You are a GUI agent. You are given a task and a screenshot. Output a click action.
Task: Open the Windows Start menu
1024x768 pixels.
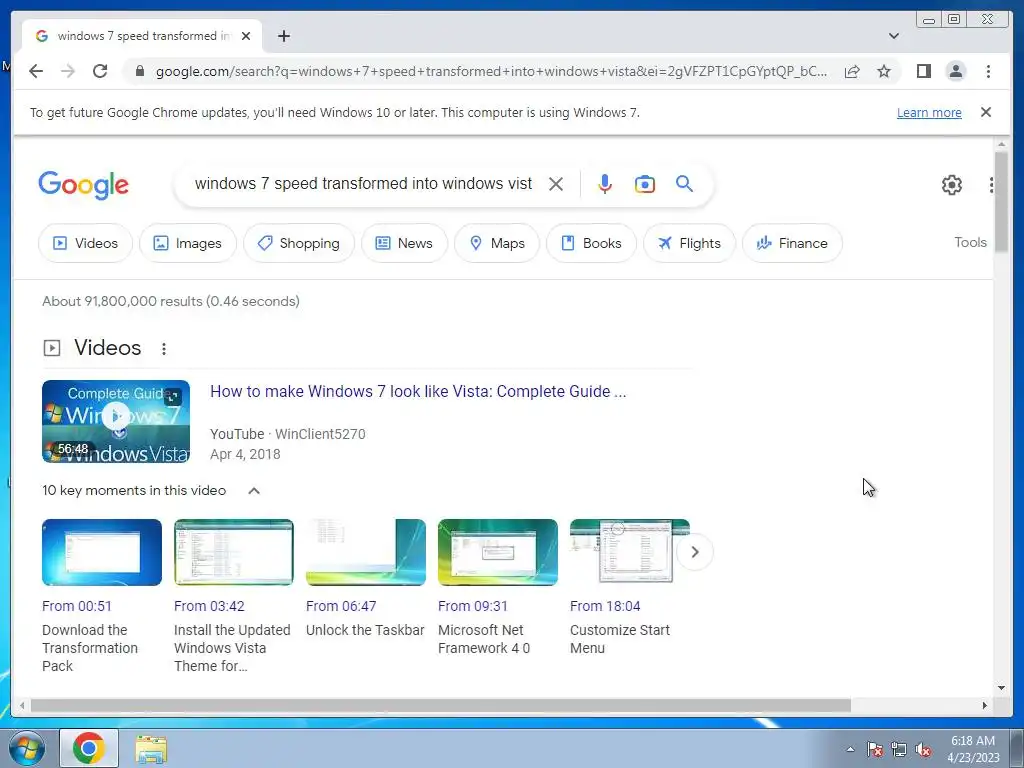27,748
